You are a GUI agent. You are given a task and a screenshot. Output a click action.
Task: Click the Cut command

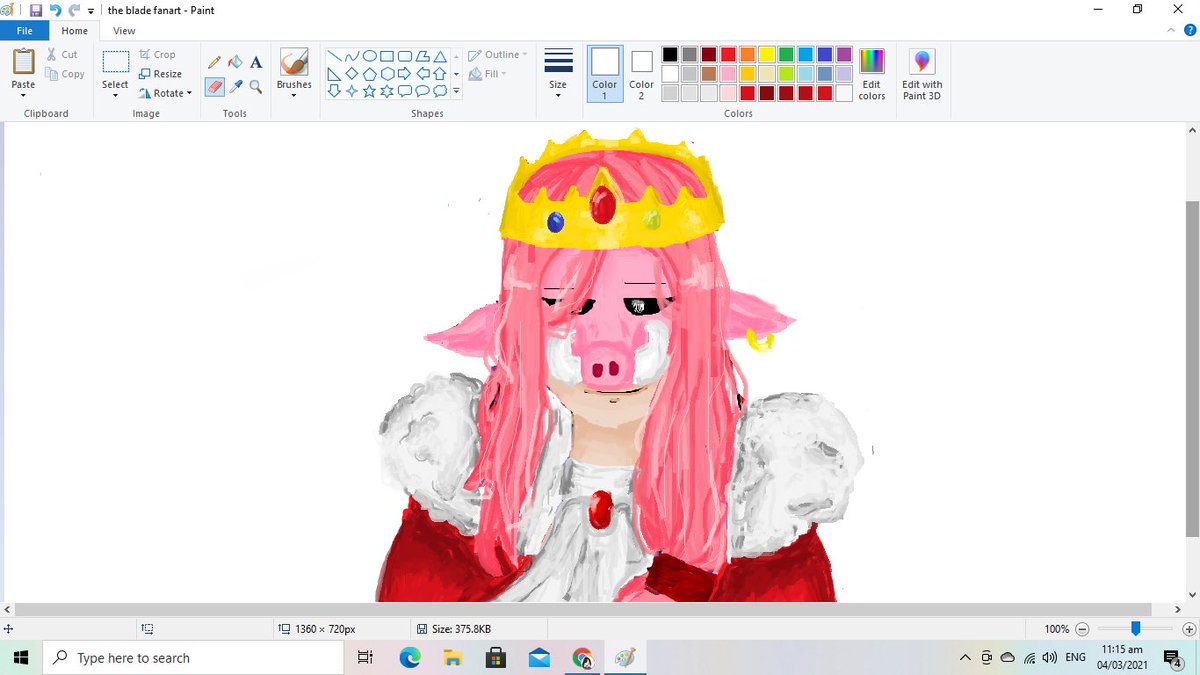click(62, 55)
